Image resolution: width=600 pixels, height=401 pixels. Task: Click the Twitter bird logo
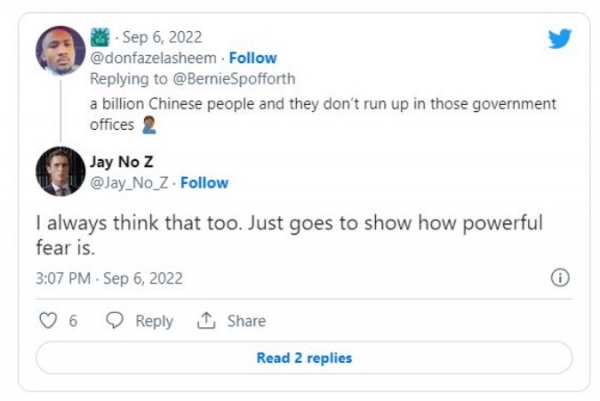[559, 38]
